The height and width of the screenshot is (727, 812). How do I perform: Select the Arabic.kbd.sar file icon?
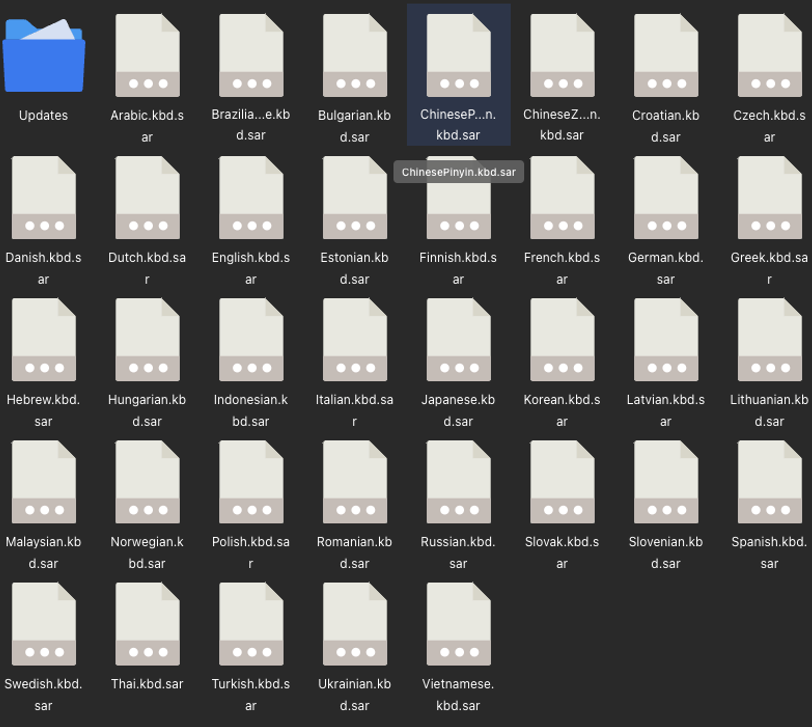coord(147,56)
